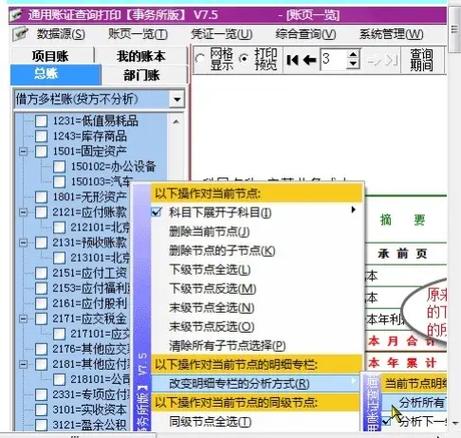The height and width of the screenshot is (438, 461).
Task: Check the 1243=库存商品 checkbox
Action: pos(41,136)
